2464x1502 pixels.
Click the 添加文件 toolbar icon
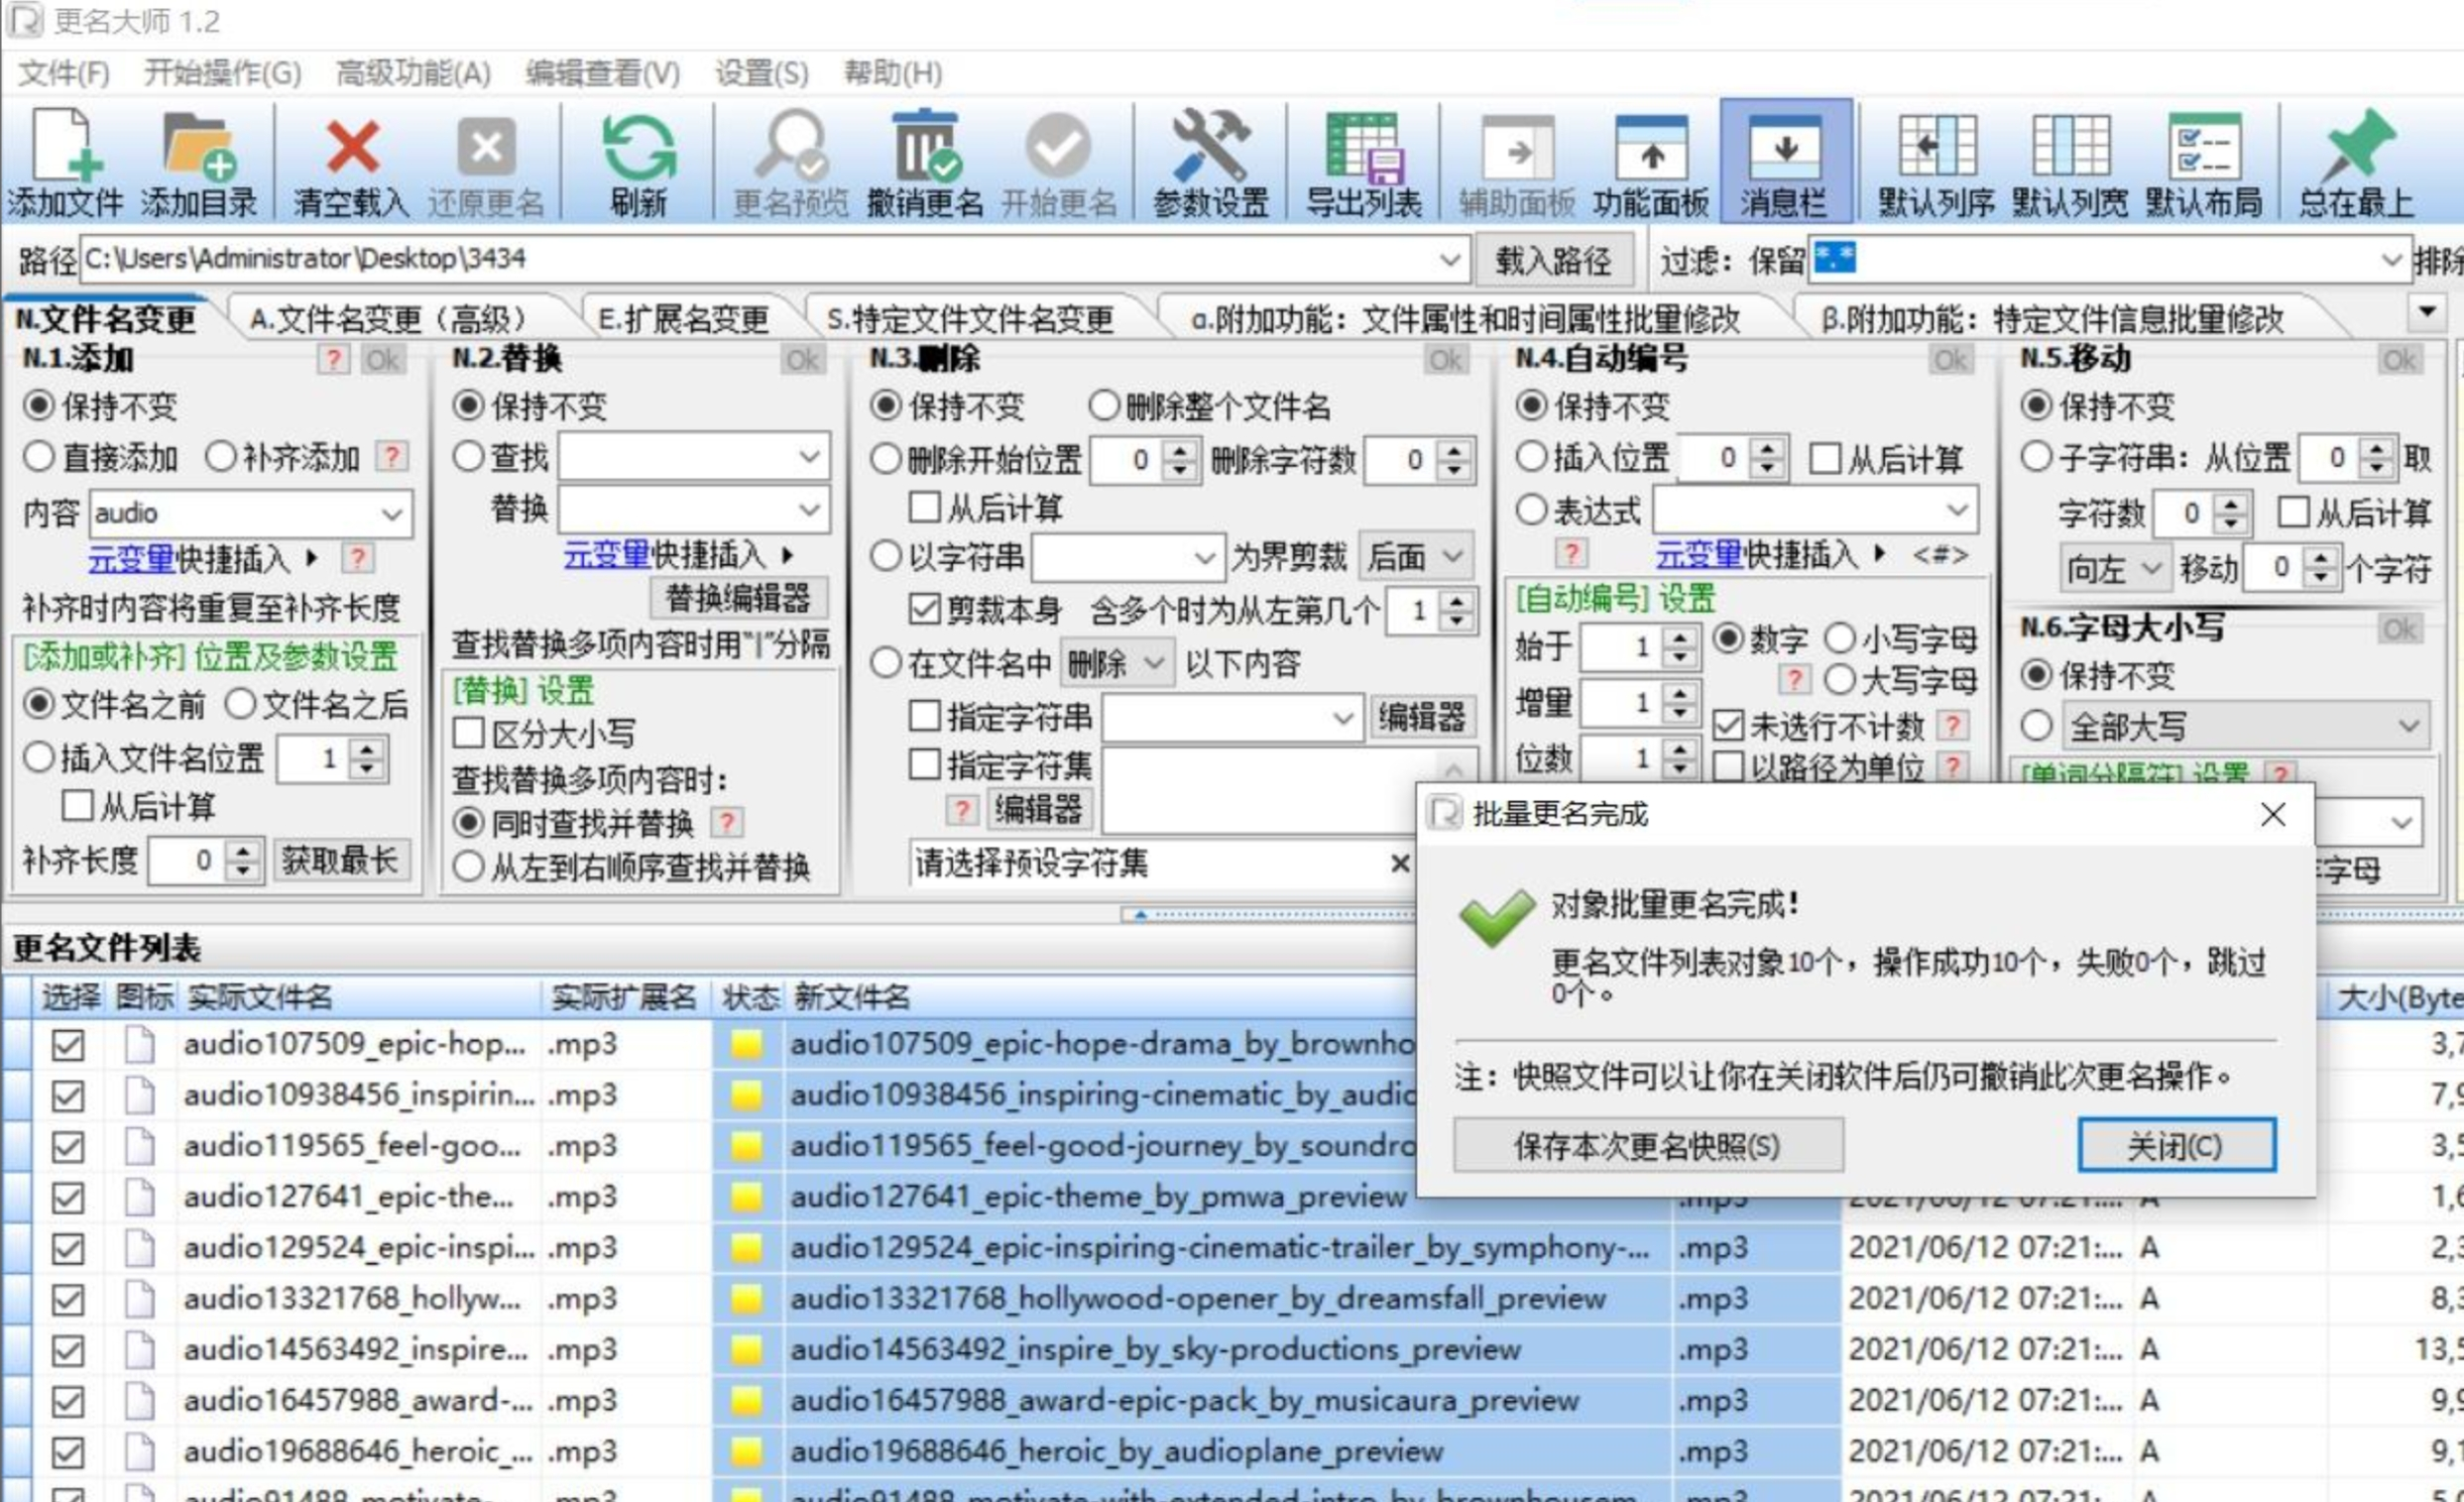pyautogui.click(x=66, y=148)
